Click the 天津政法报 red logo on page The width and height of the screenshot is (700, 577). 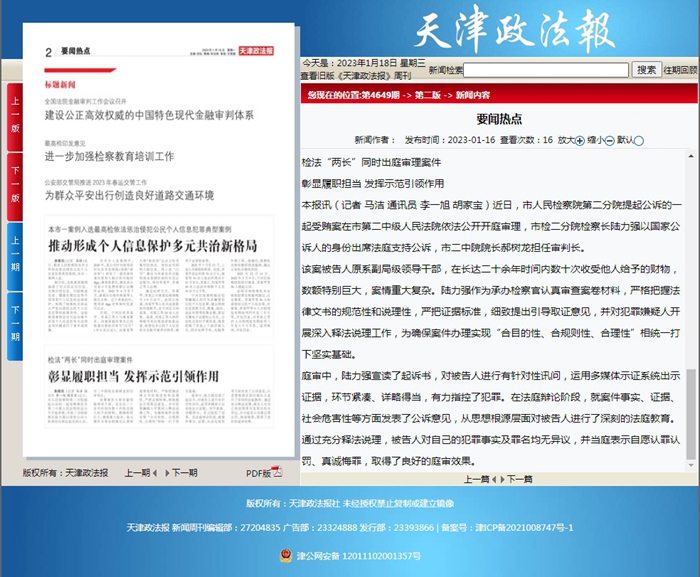256,51
